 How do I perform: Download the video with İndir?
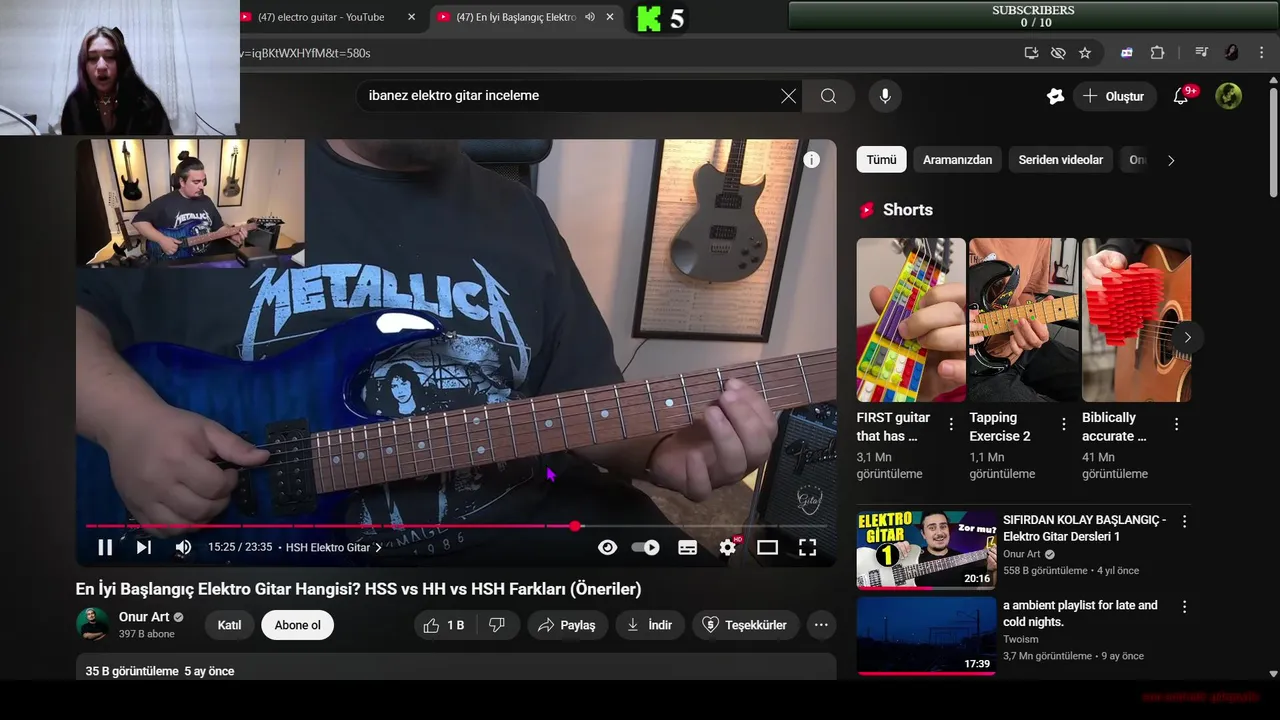[x=649, y=625]
